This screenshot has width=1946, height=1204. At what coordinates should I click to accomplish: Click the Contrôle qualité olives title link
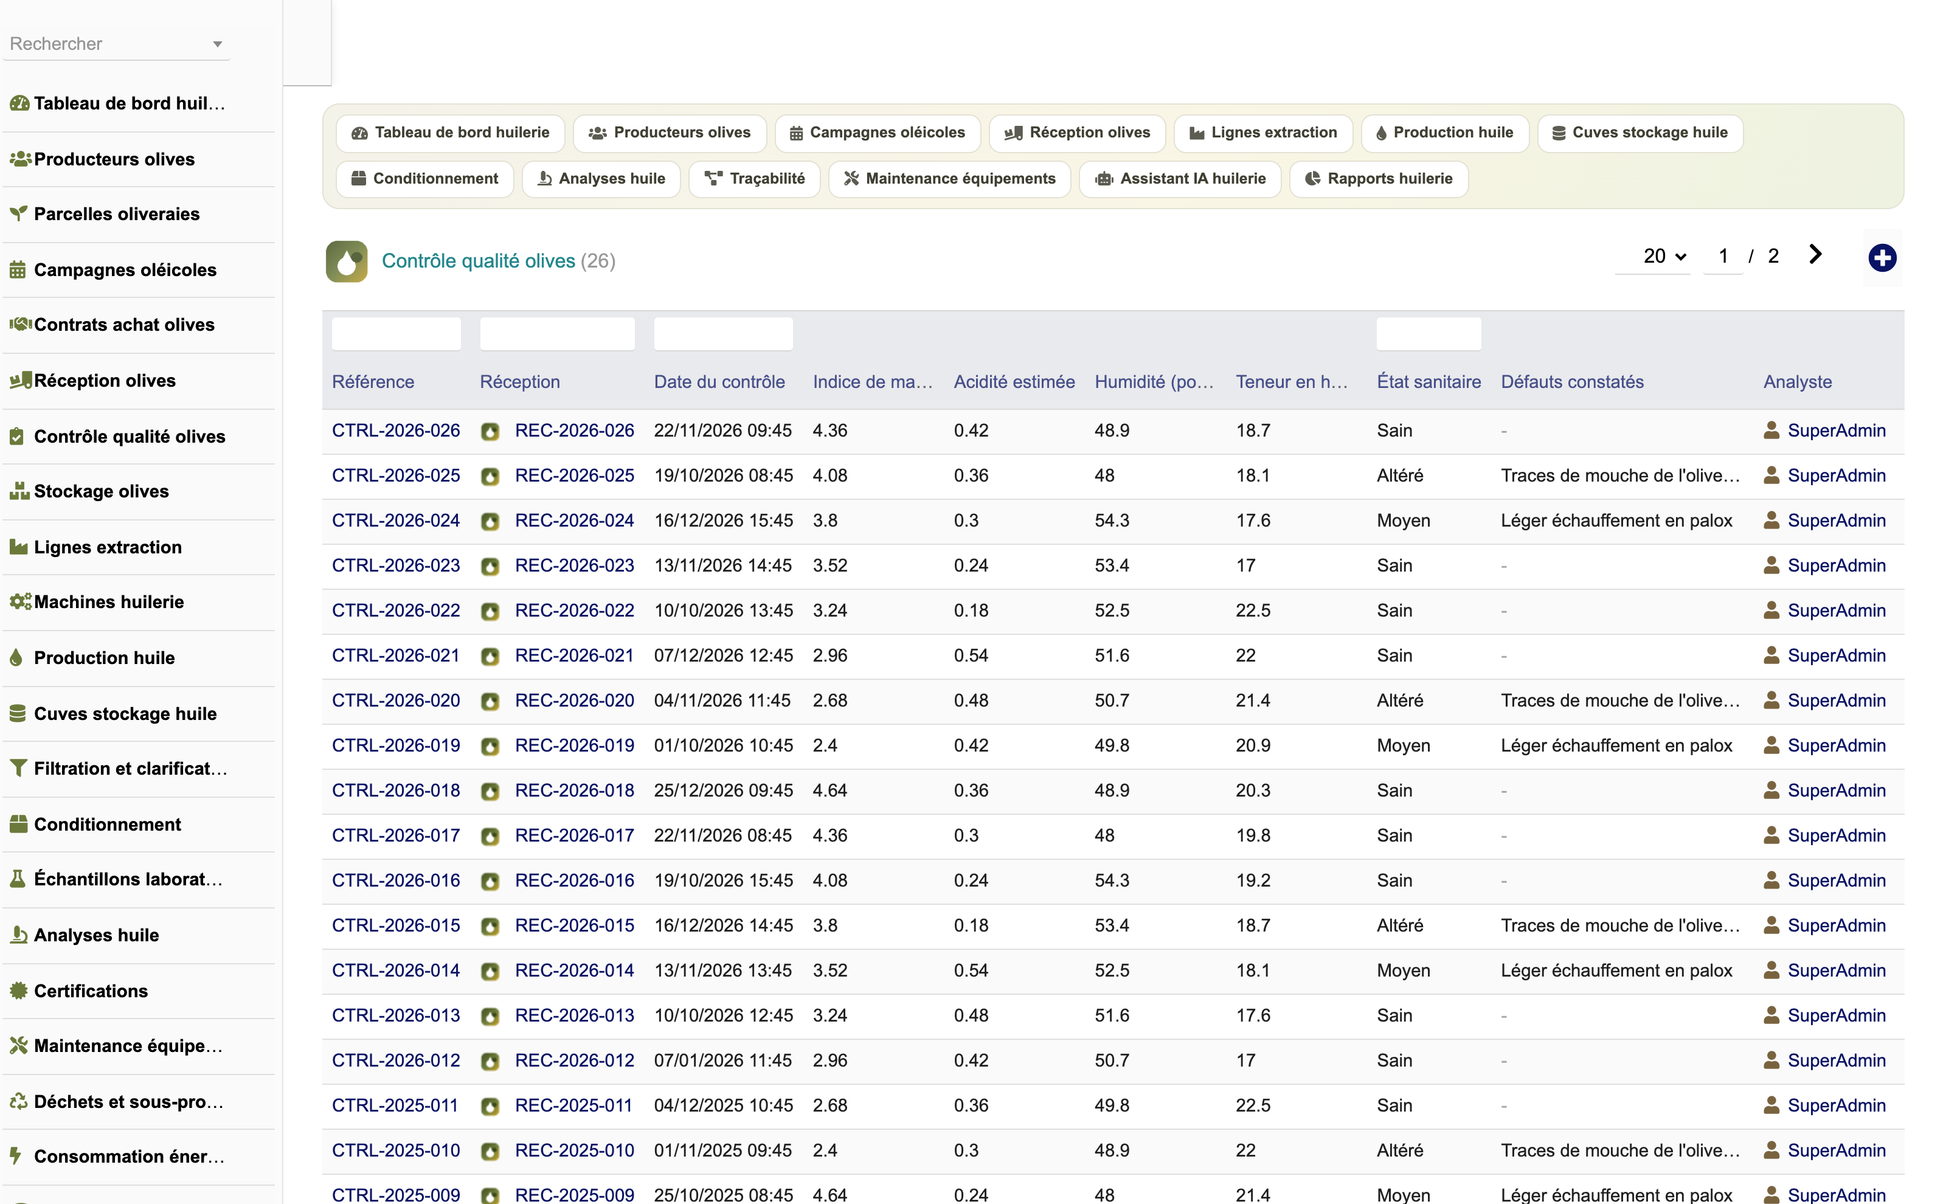pyautogui.click(x=478, y=261)
